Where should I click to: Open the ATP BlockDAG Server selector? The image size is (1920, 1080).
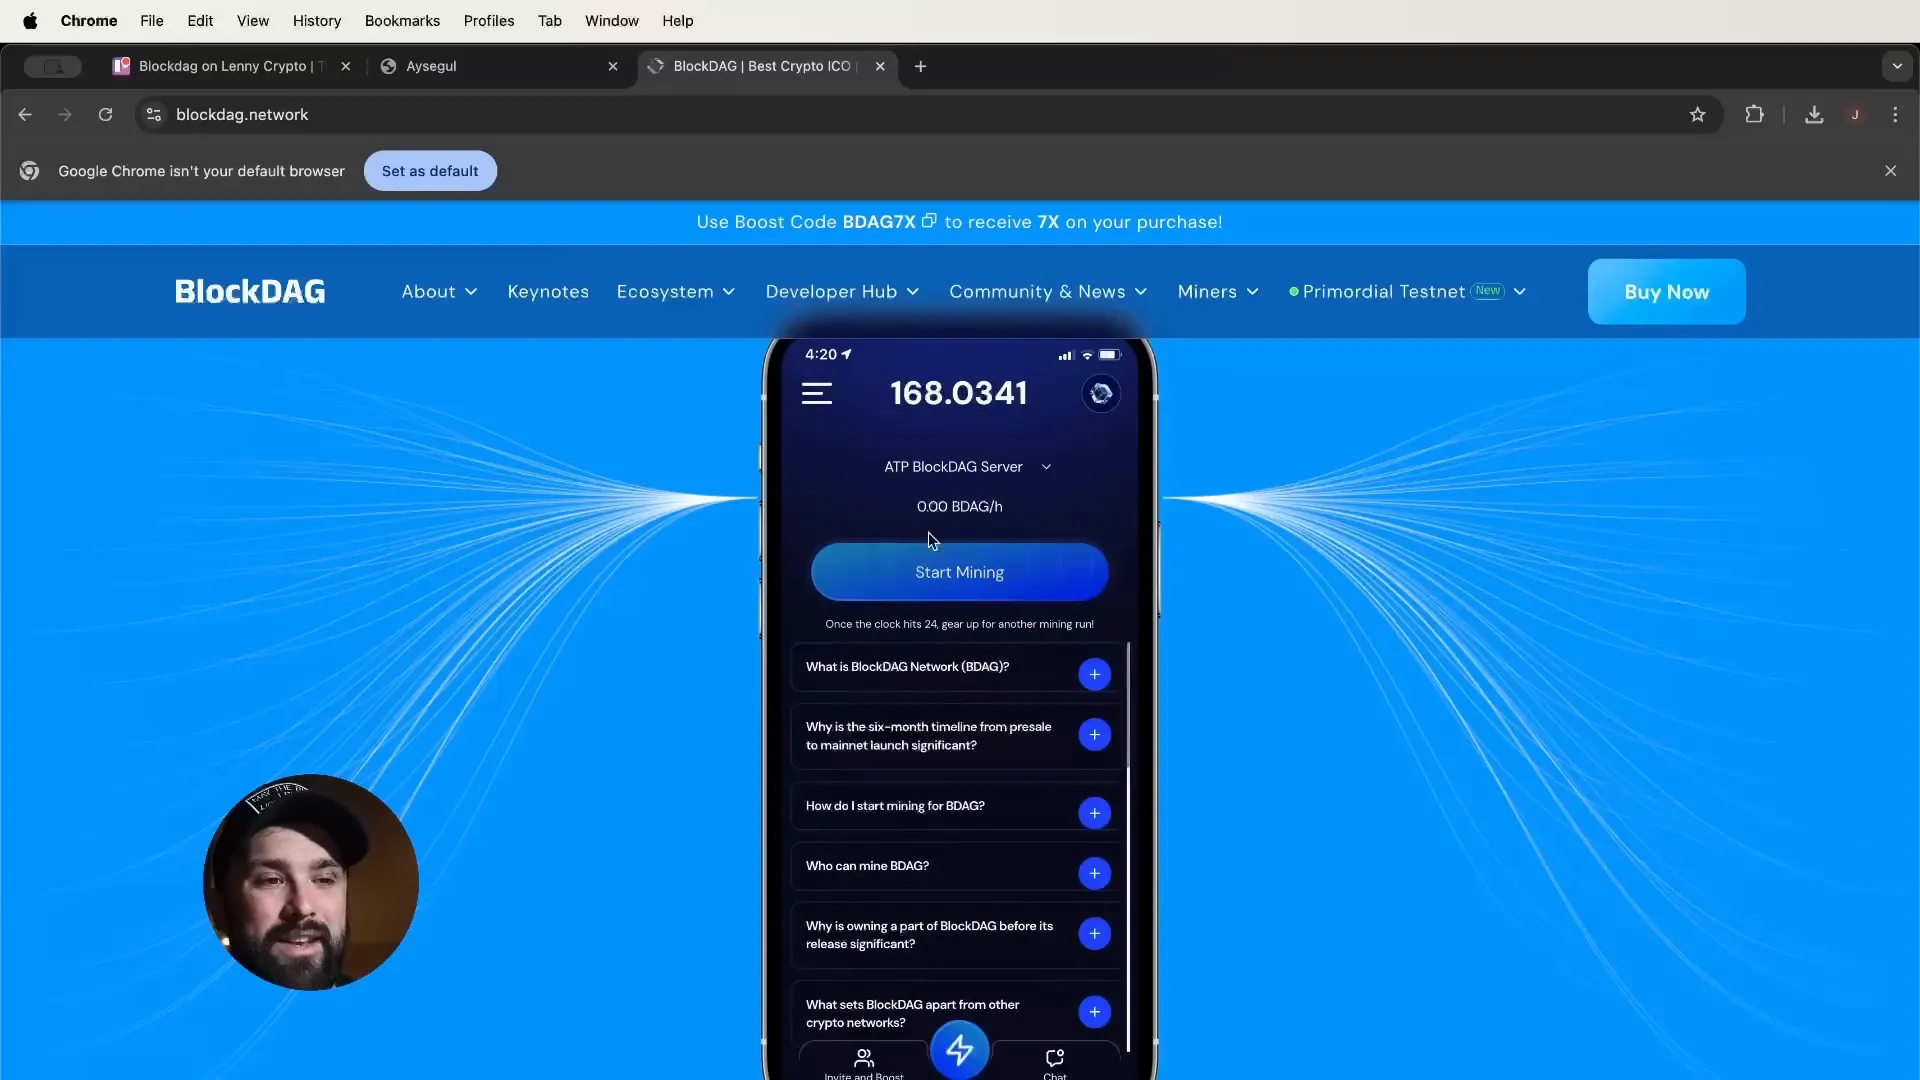967,467
